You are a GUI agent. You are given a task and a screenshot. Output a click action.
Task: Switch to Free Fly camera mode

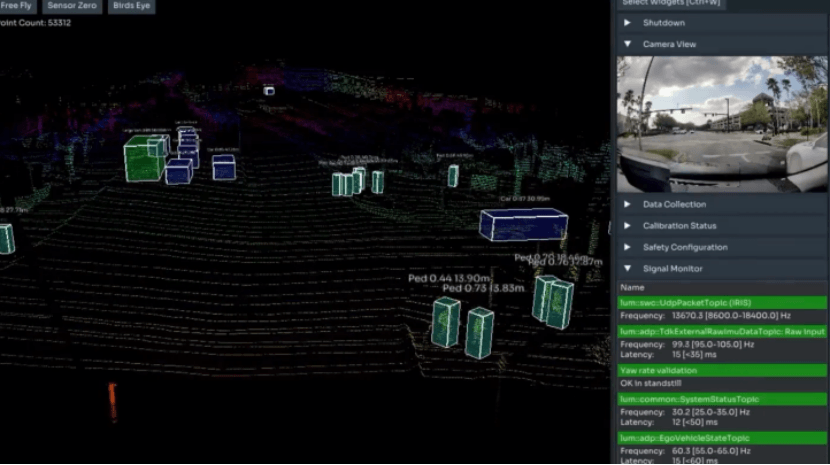pyautogui.click(x=15, y=6)
